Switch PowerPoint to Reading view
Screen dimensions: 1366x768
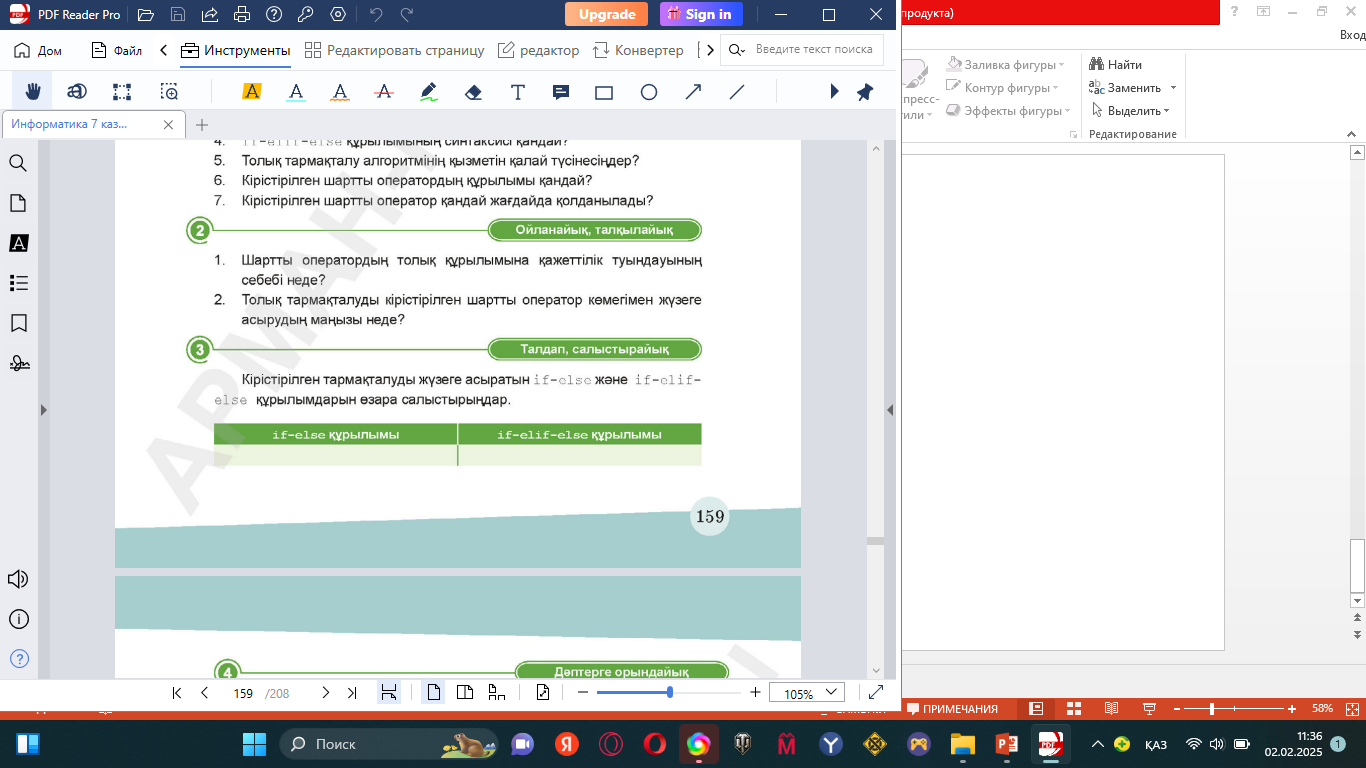coord(1111,709)
